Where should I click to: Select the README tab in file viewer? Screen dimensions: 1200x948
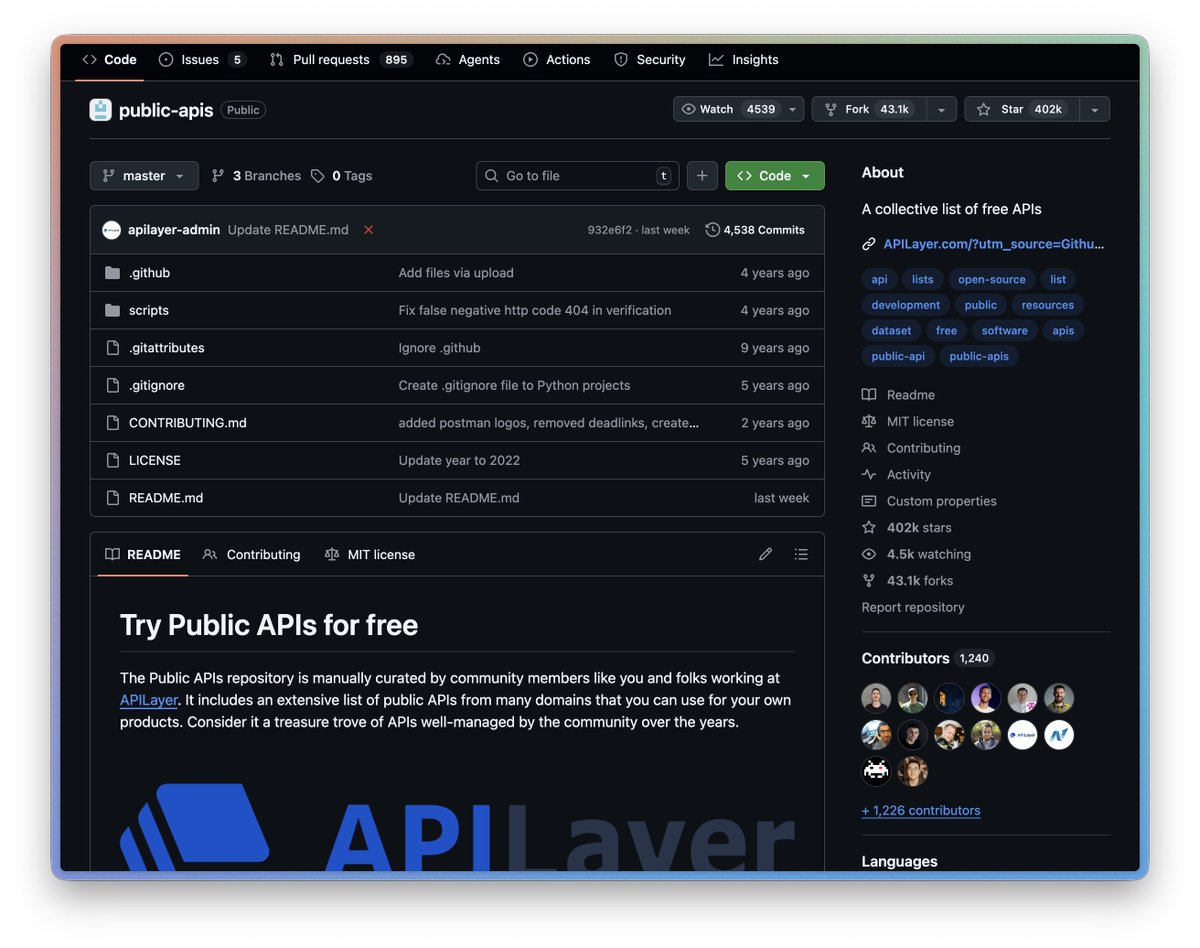pos(143,555)
